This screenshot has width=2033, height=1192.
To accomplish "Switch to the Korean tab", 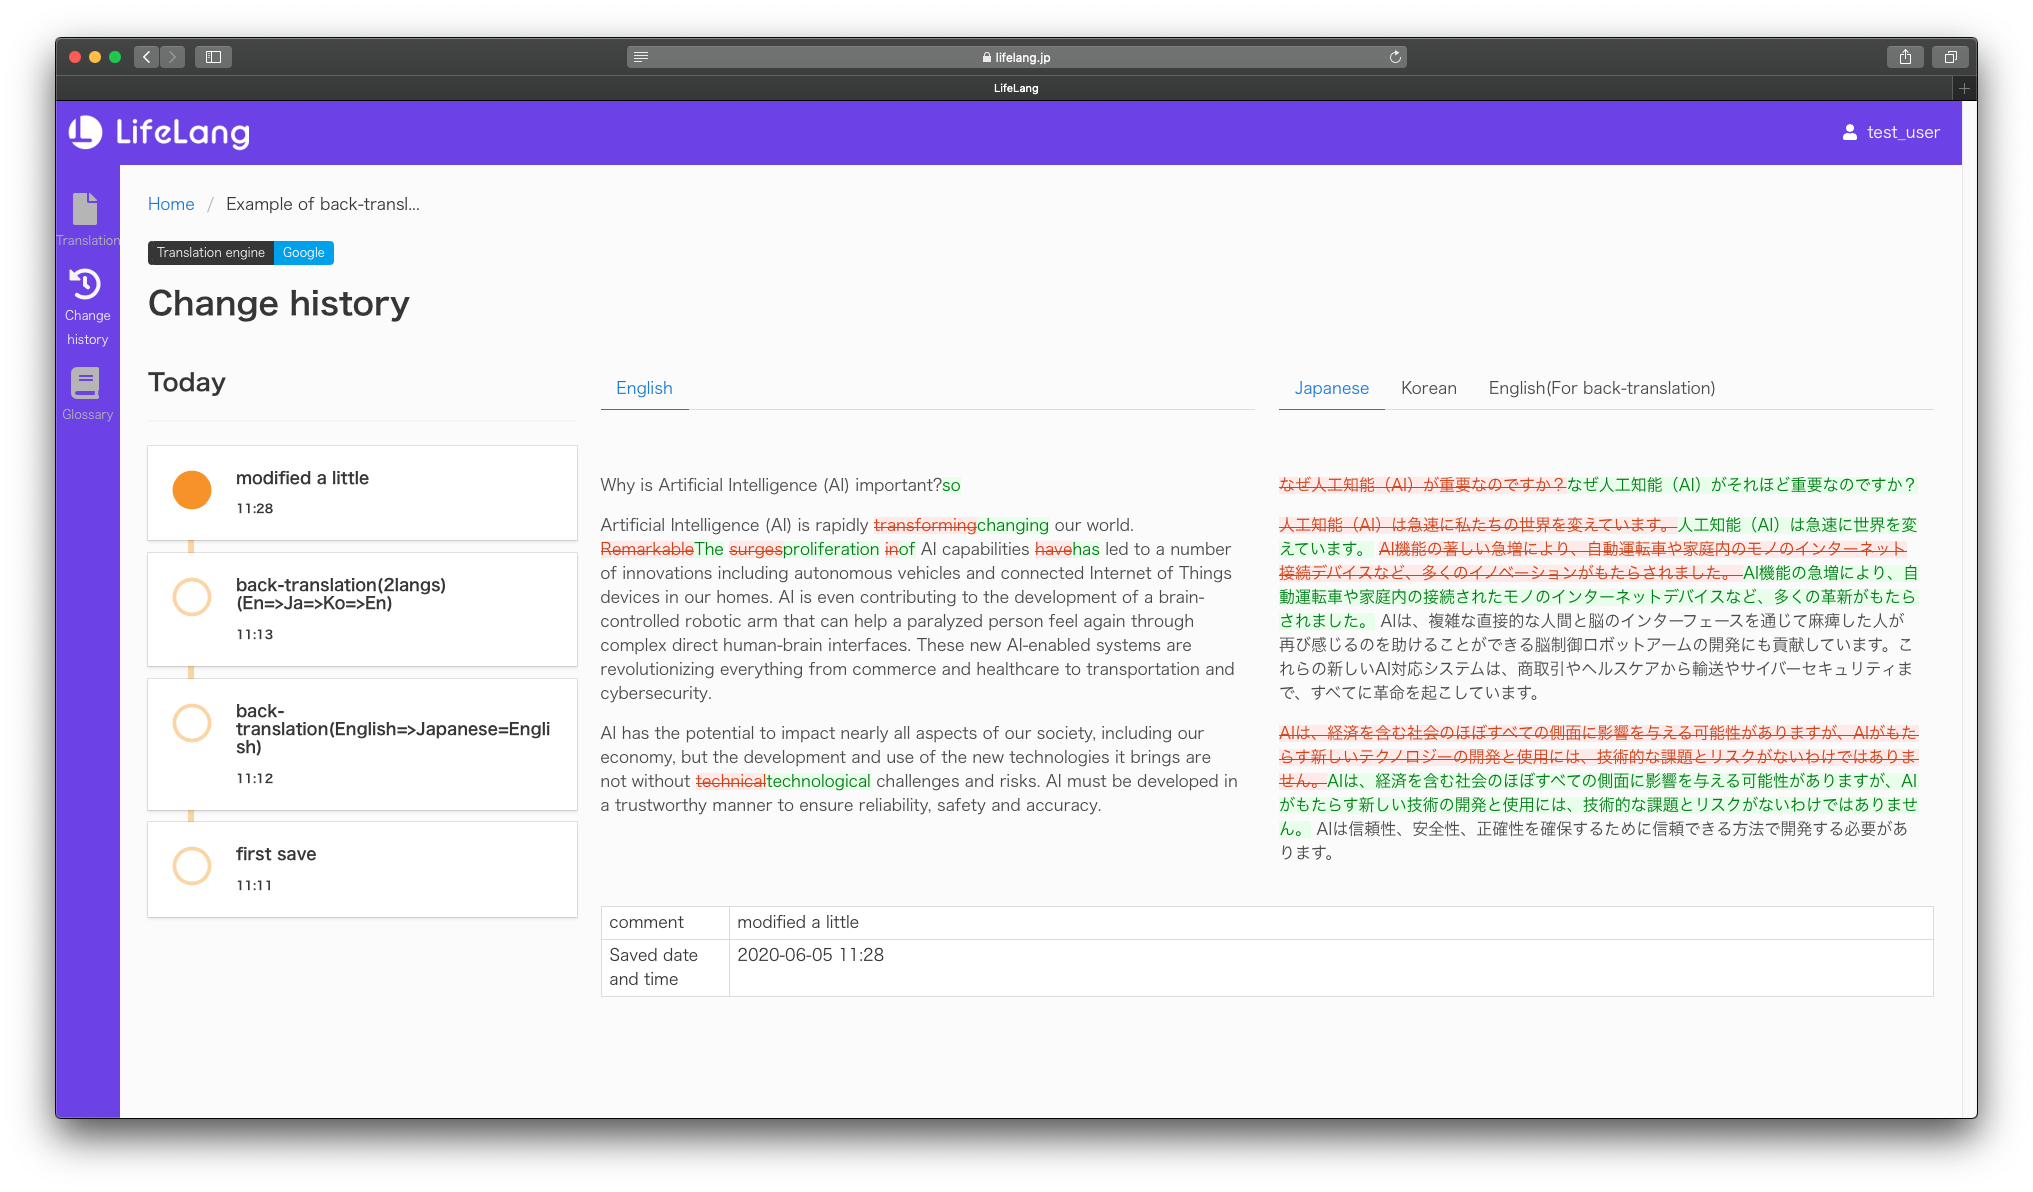I will point(1428,388).
